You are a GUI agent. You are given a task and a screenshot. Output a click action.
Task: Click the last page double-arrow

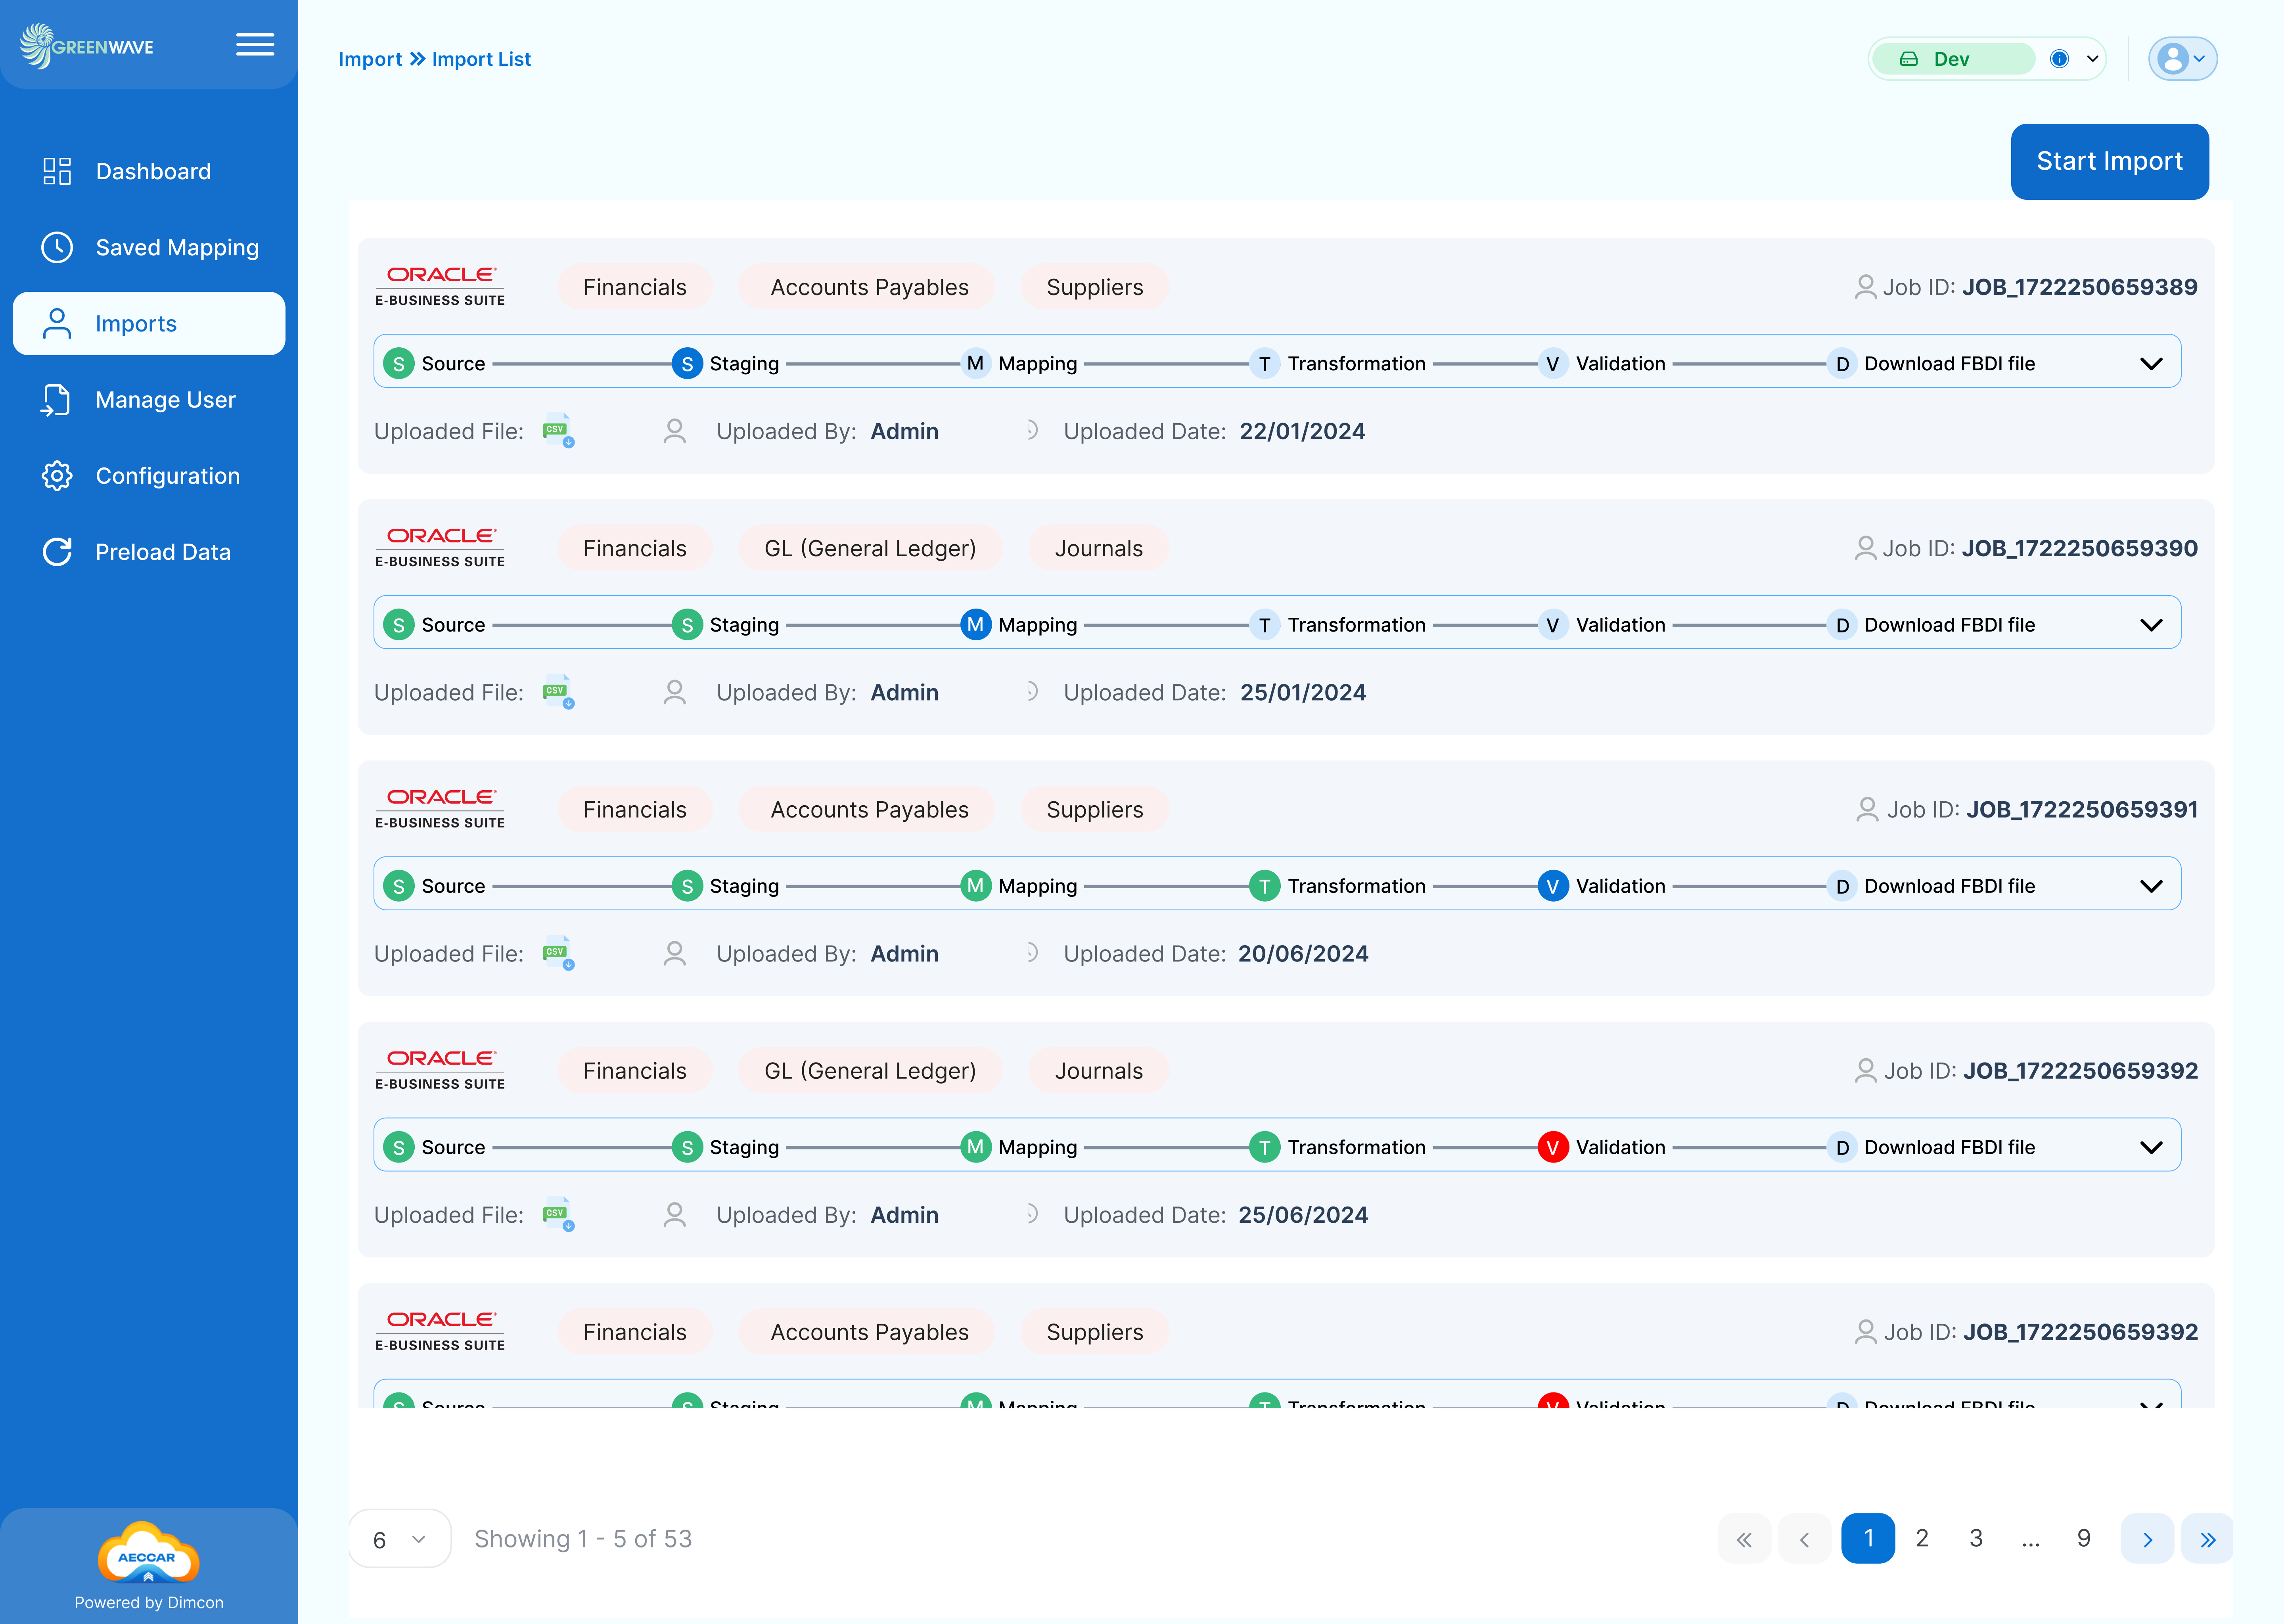(2207, 1539)
